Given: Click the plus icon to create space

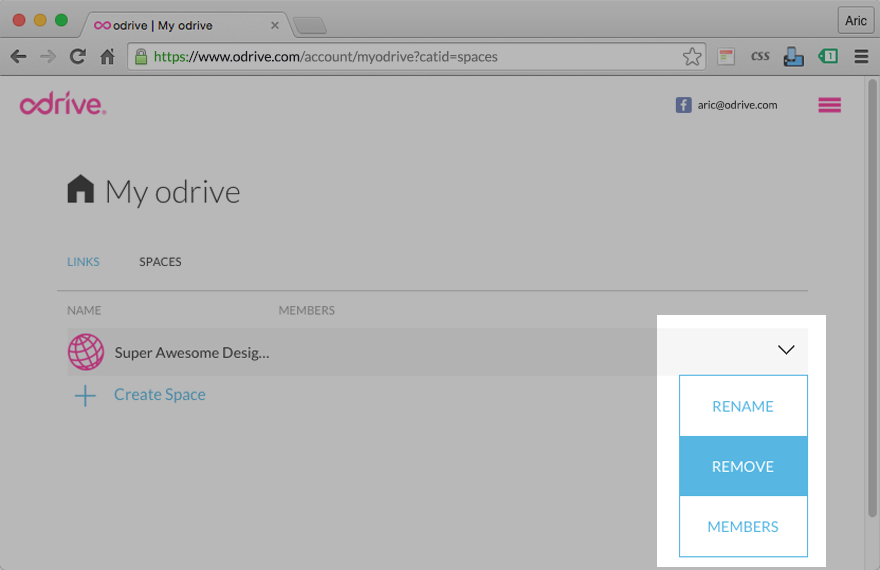Looking at the screenshot, I should coord(86,396).
